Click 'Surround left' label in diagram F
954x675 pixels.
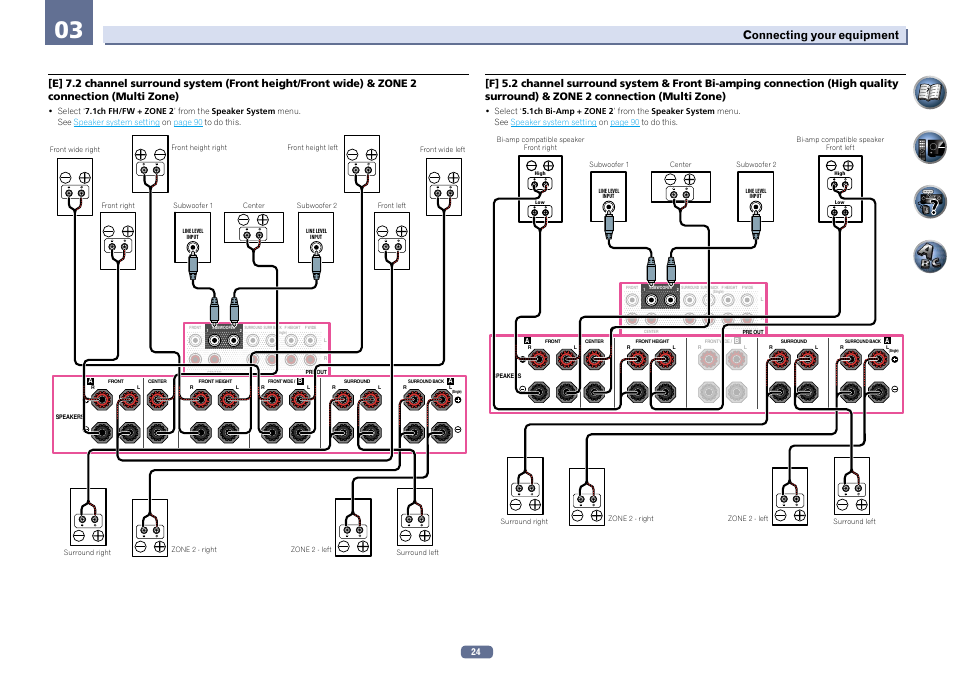click(854, 522)
